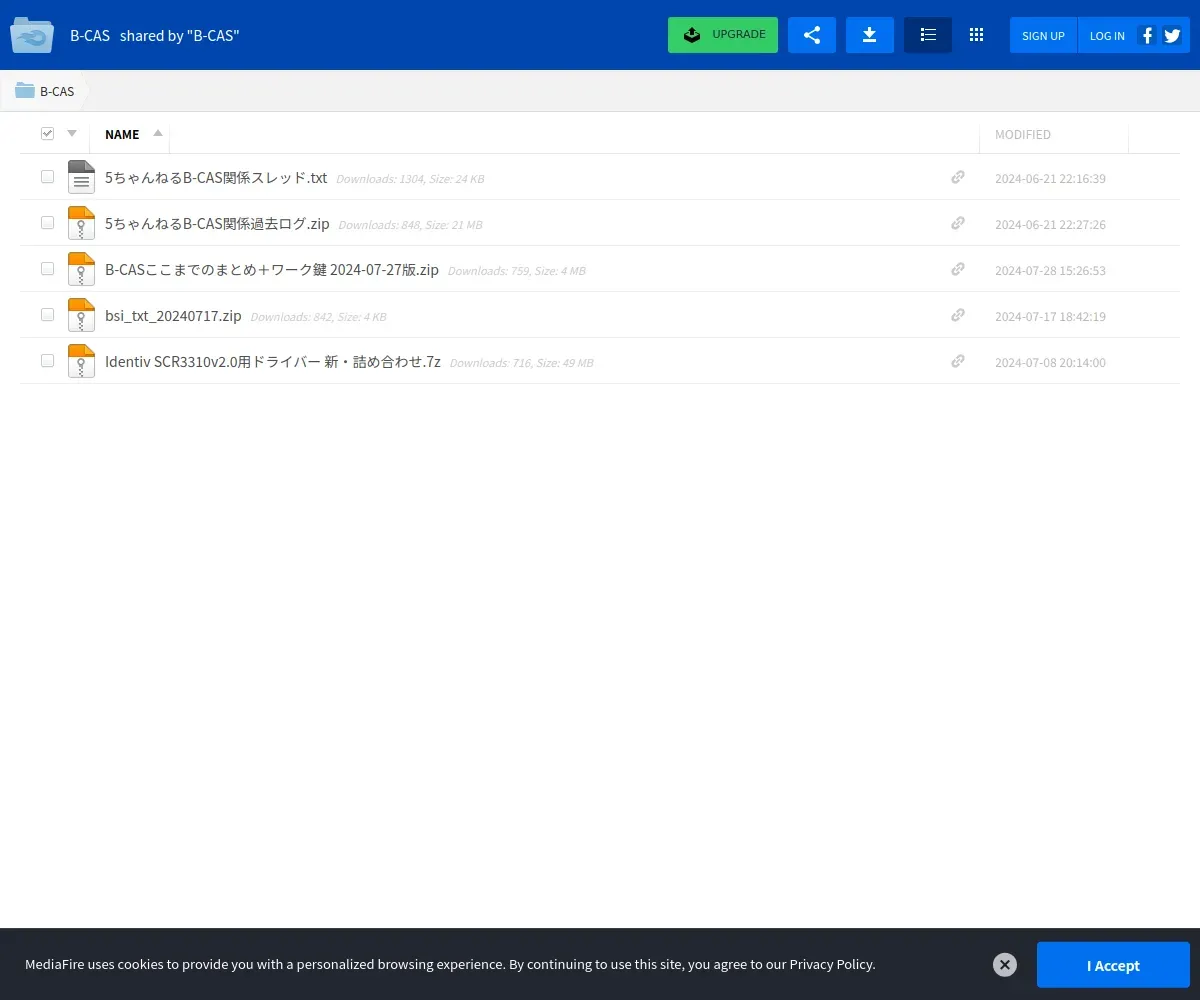Screen dimensions: 1200x1000
Task: Click the SIGN UP button
Action: tap(1043, 35)
